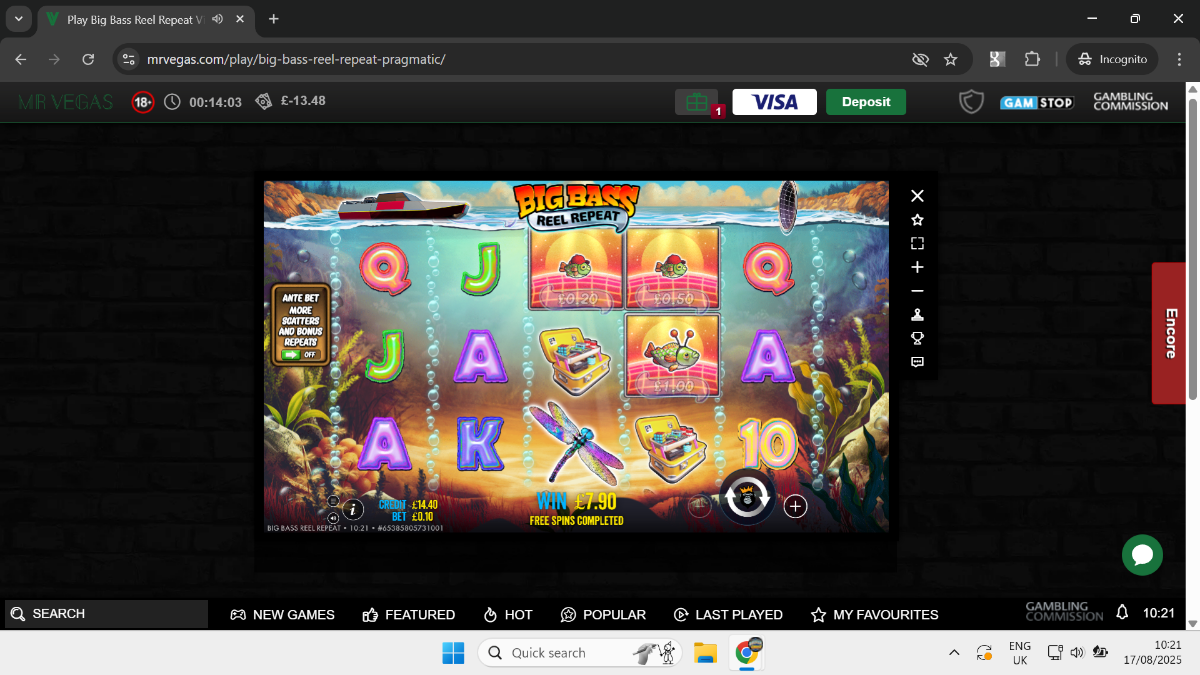Open the tab search dropdown arrow
Screen dimensions: 1200x675
[18, 19]
